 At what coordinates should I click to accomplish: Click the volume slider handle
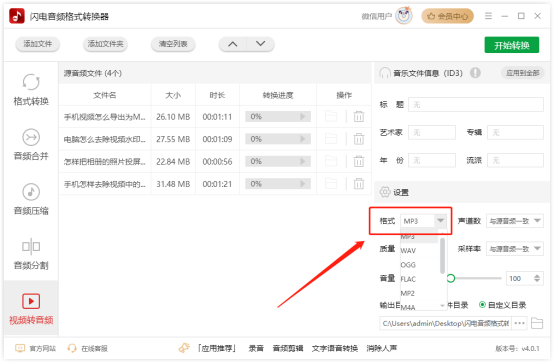450,279
